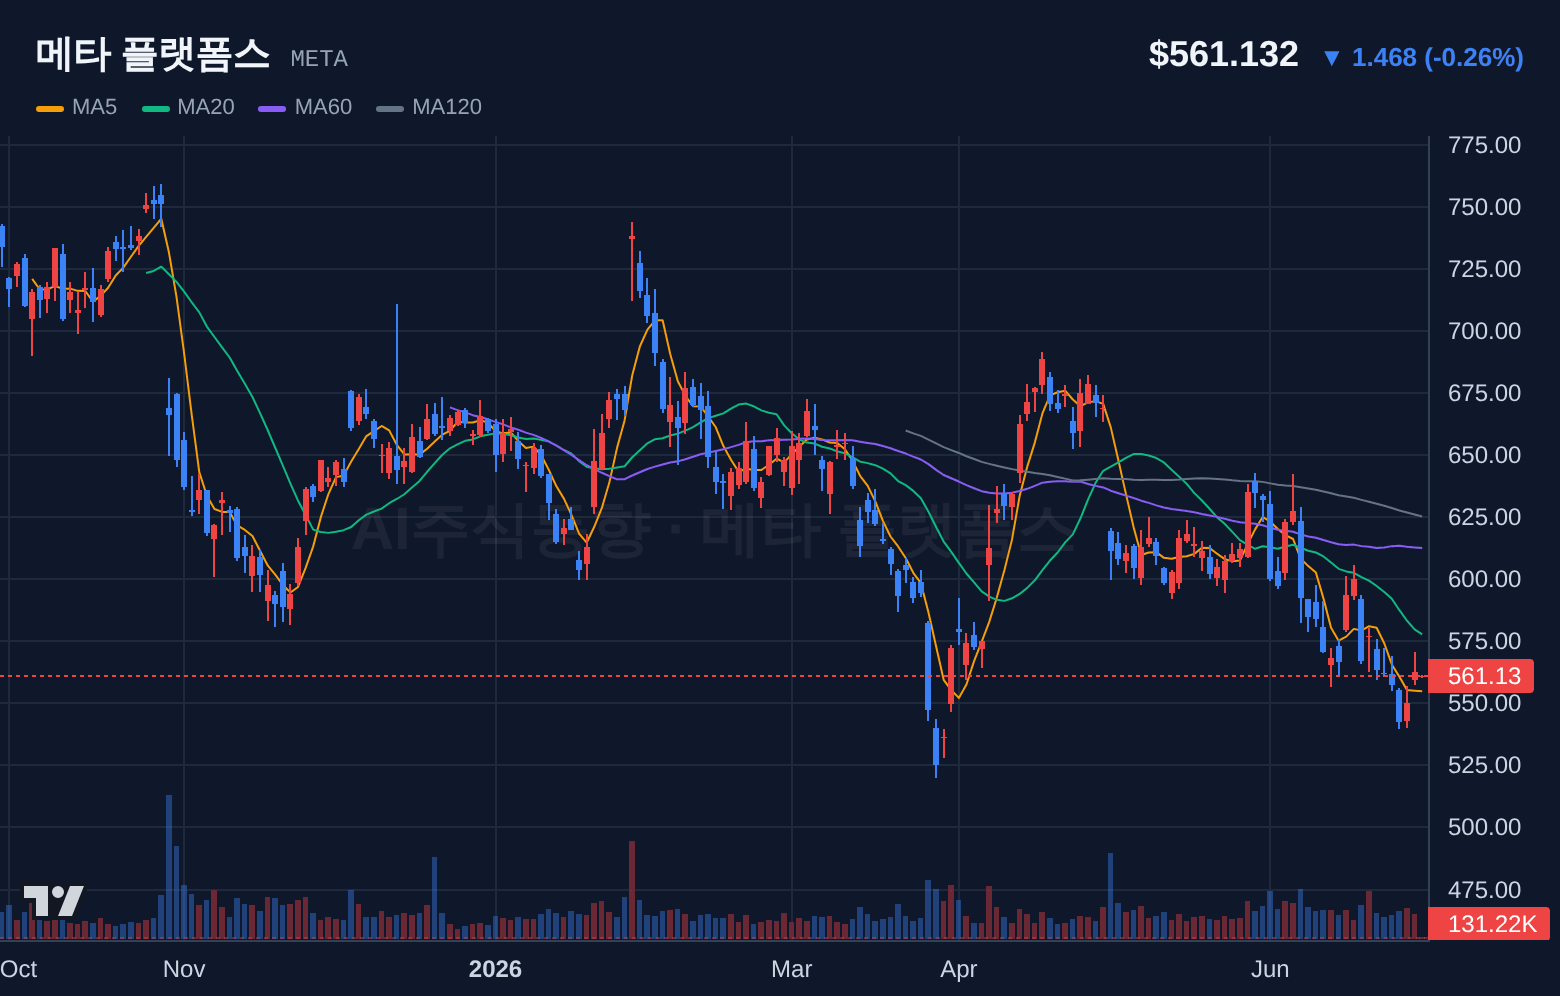
Task: Toggle the MA20 legend entry
Action: click(x=188, y=107)
